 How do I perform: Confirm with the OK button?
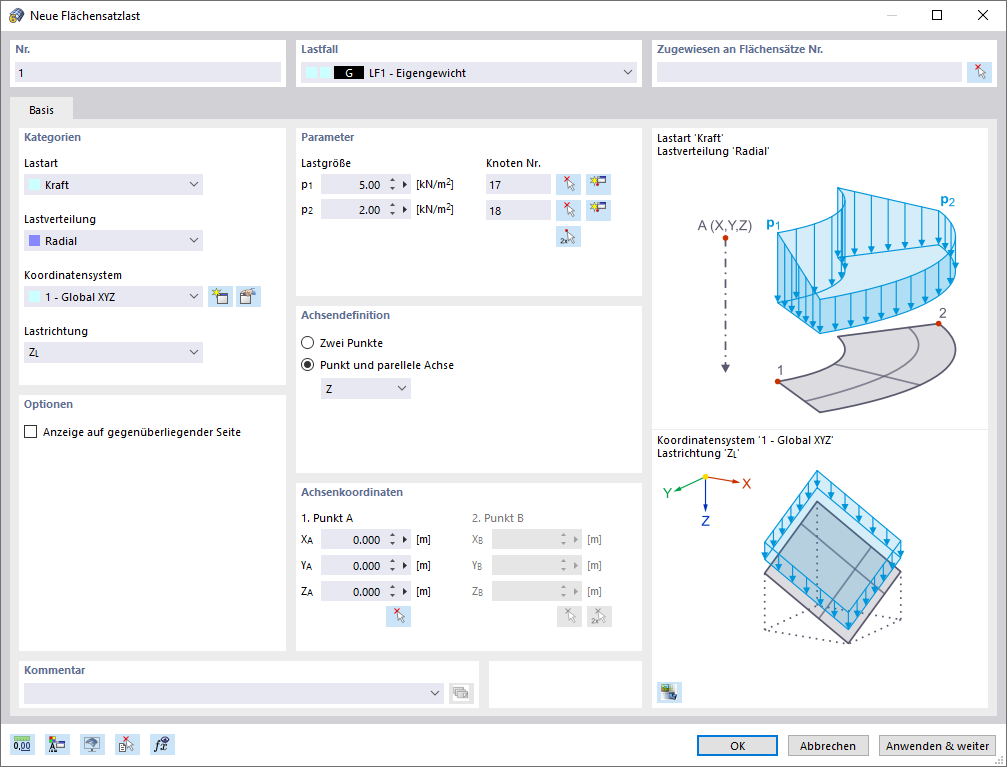pyautogui.click(x=737, y=746)
